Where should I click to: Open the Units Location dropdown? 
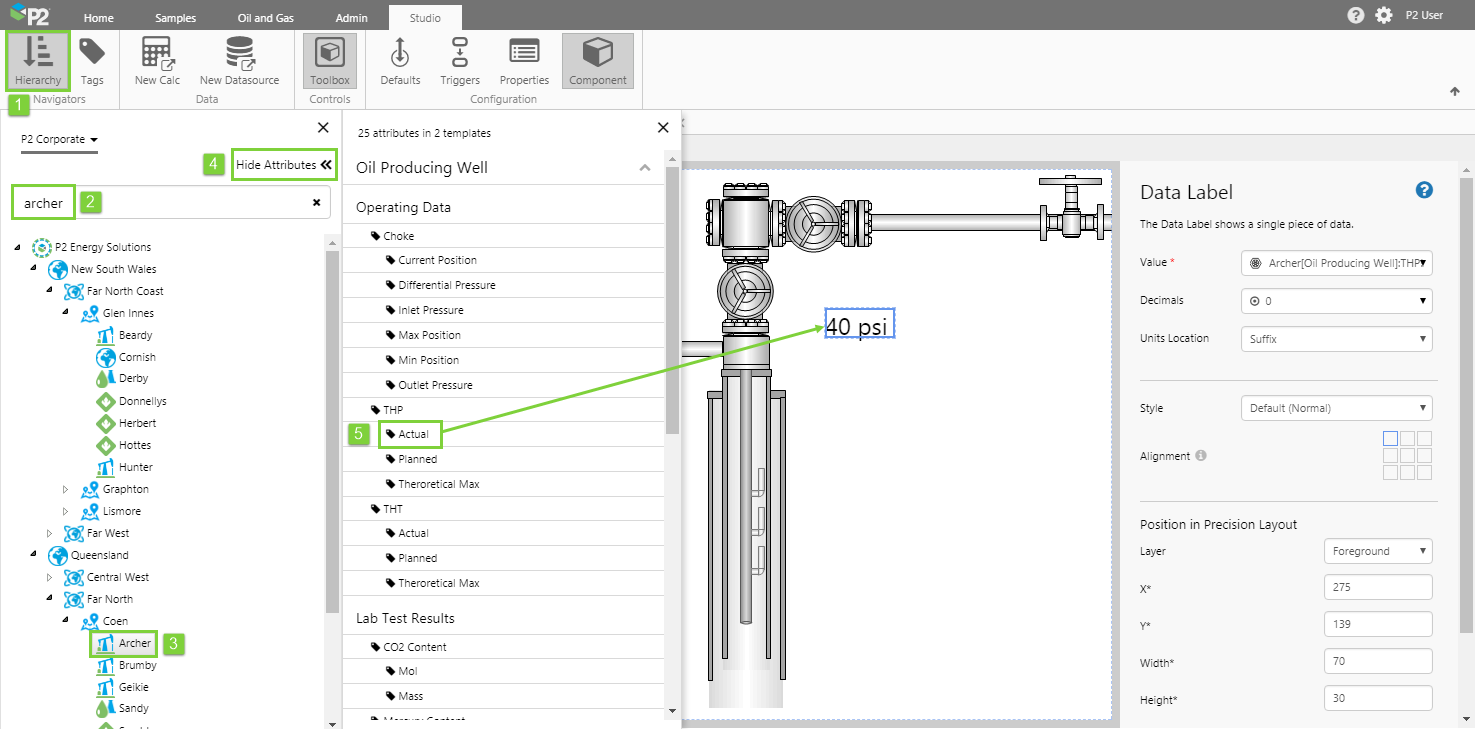(1336, 339)
